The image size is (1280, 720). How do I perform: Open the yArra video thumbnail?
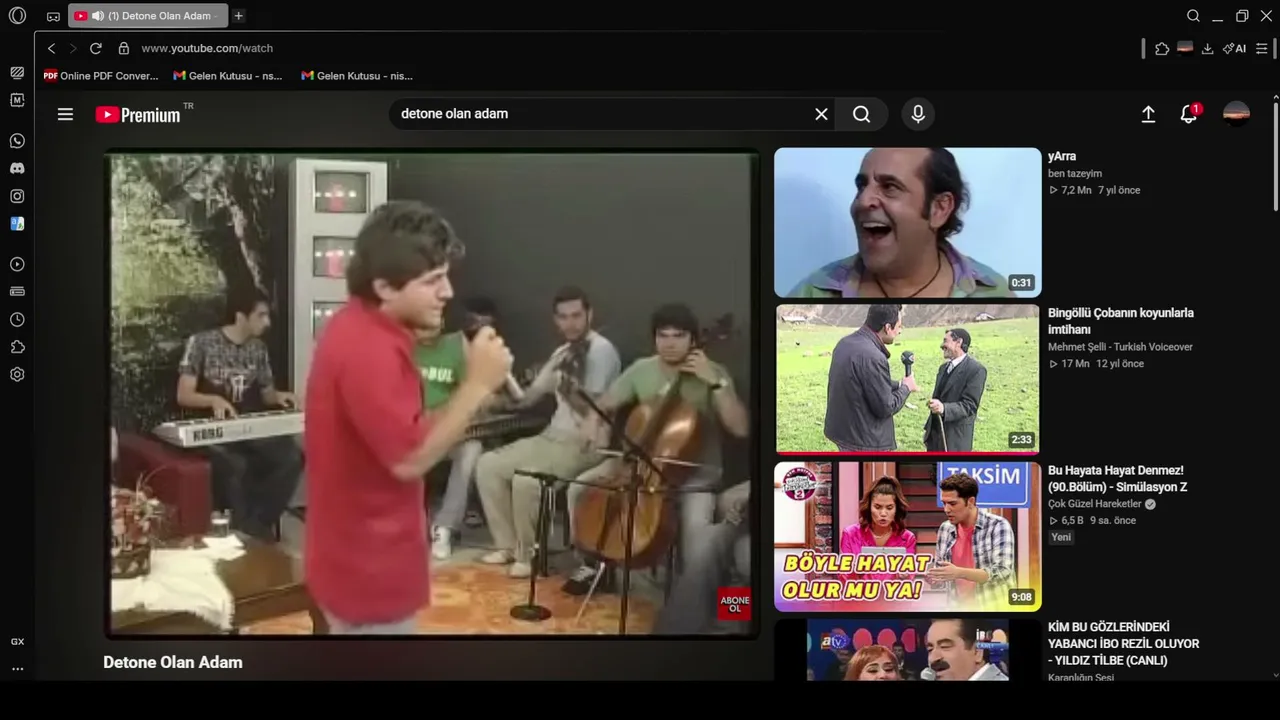tap(908, 223)
